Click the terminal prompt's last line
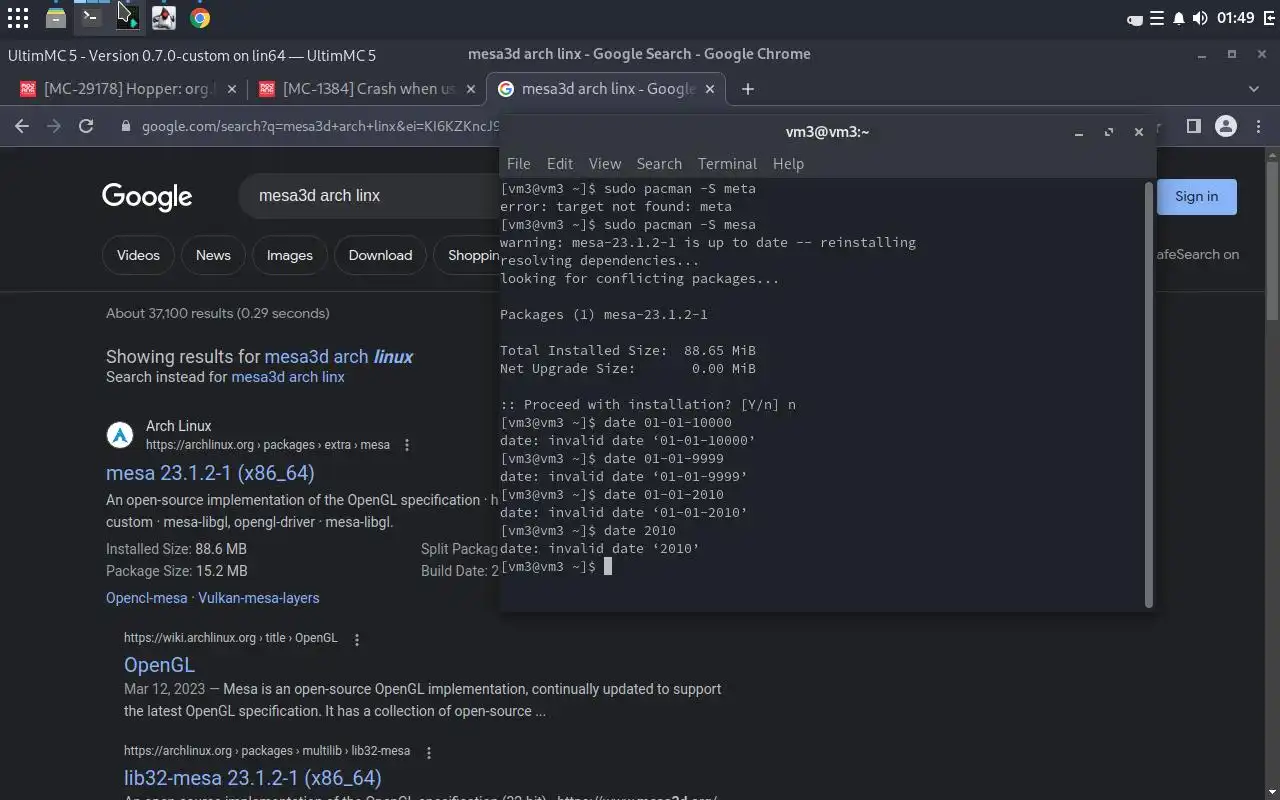 point(556,567)
